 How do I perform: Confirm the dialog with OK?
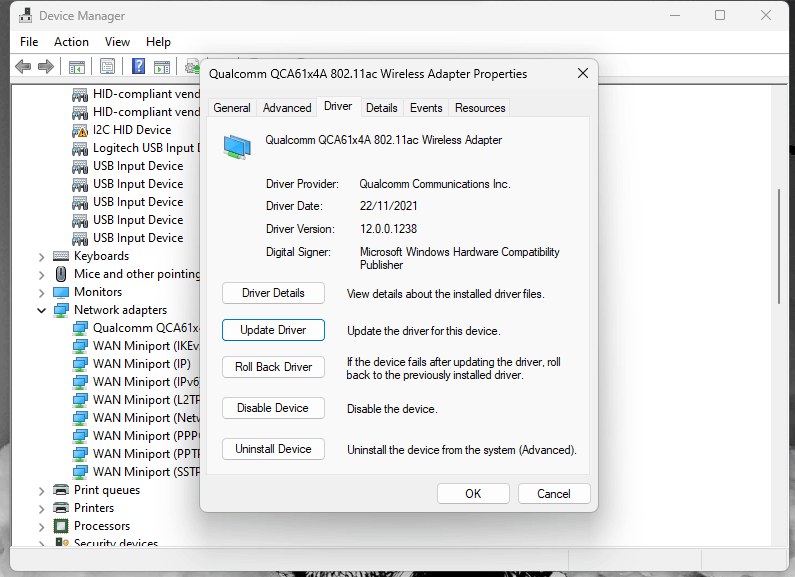pos(473,494)
